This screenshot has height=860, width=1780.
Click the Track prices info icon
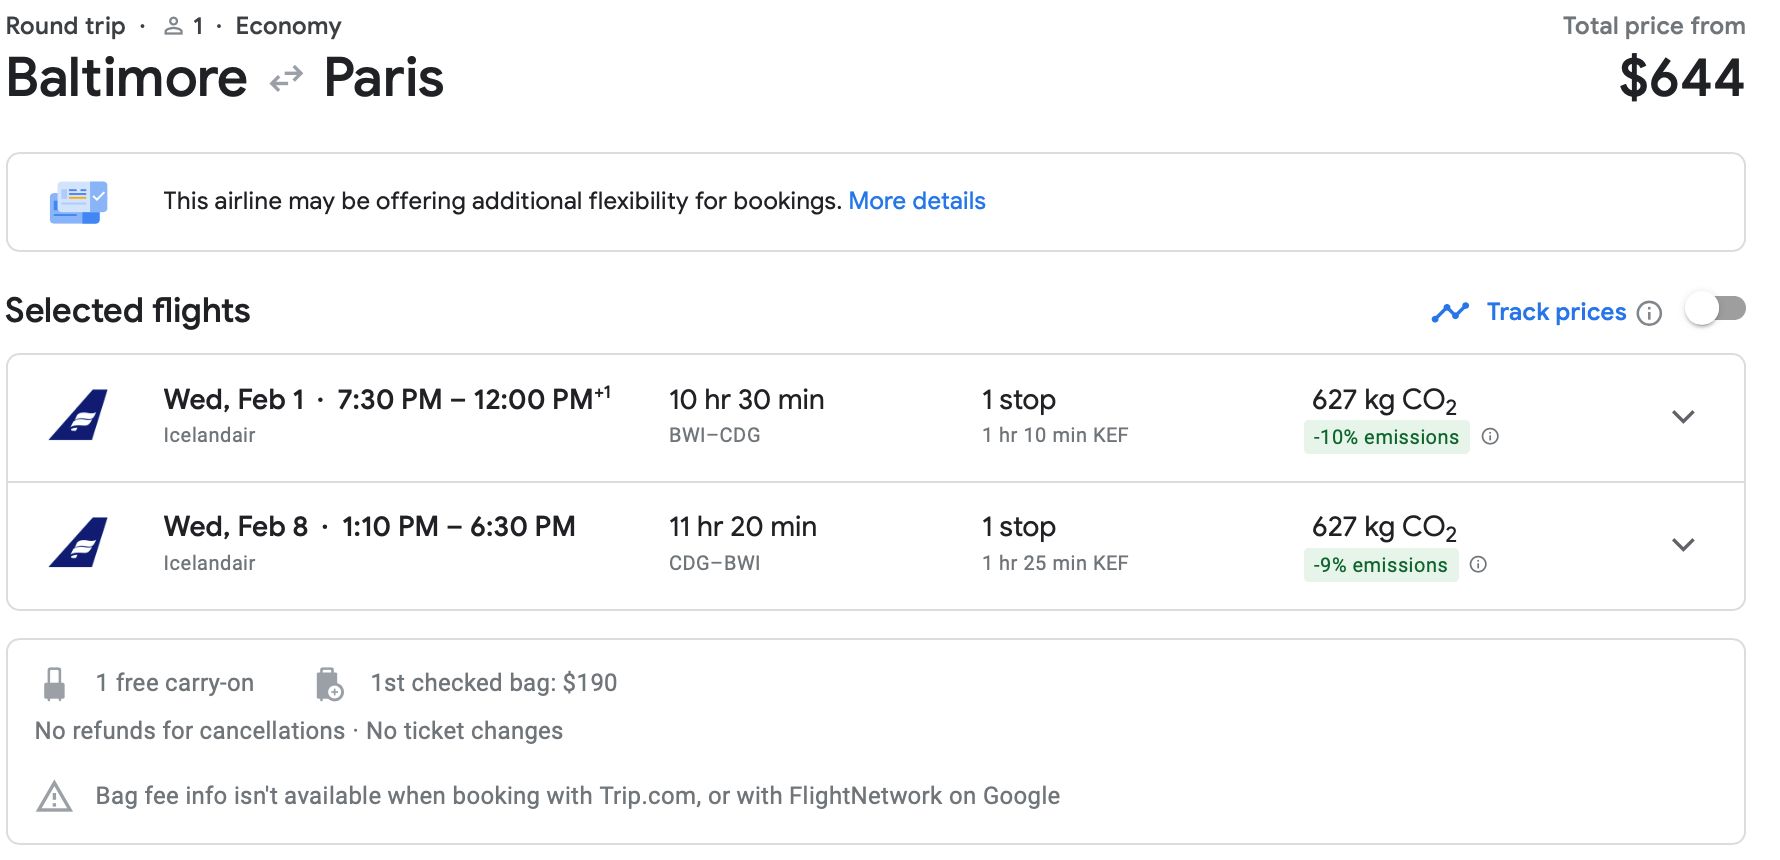pos(1649,313)
